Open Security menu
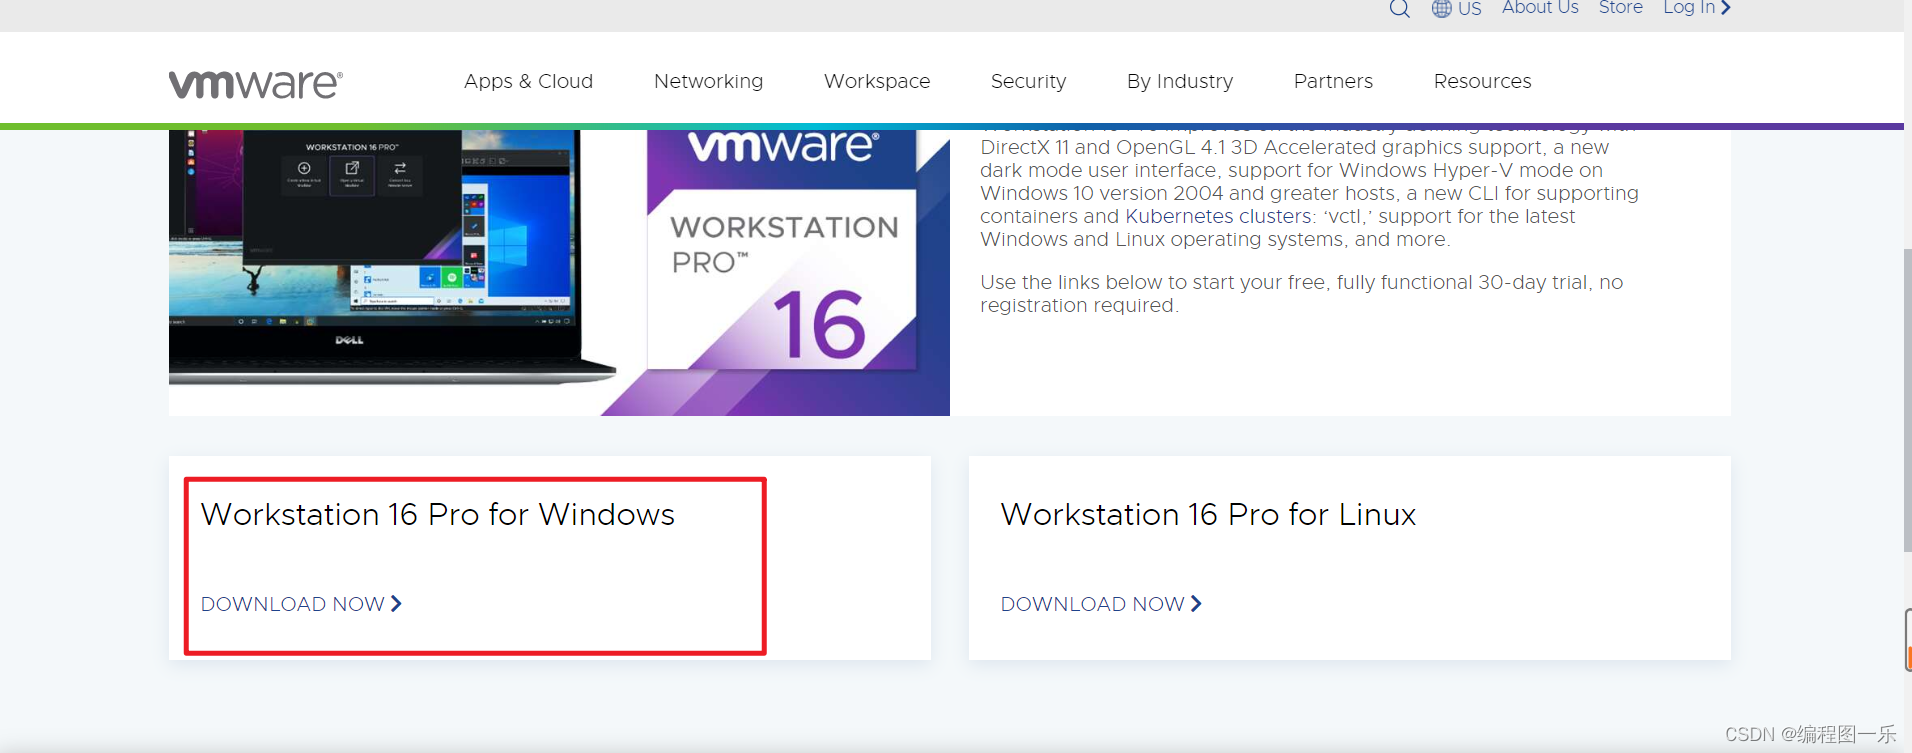Image resolution: width=1912 pixels, height=753 pixels. pos(1028,81)
